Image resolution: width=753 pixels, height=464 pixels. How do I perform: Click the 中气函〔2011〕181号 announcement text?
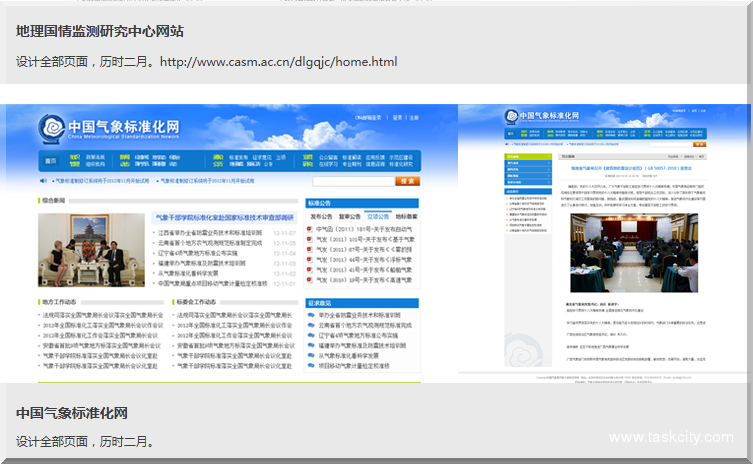(x=364, y=229)
